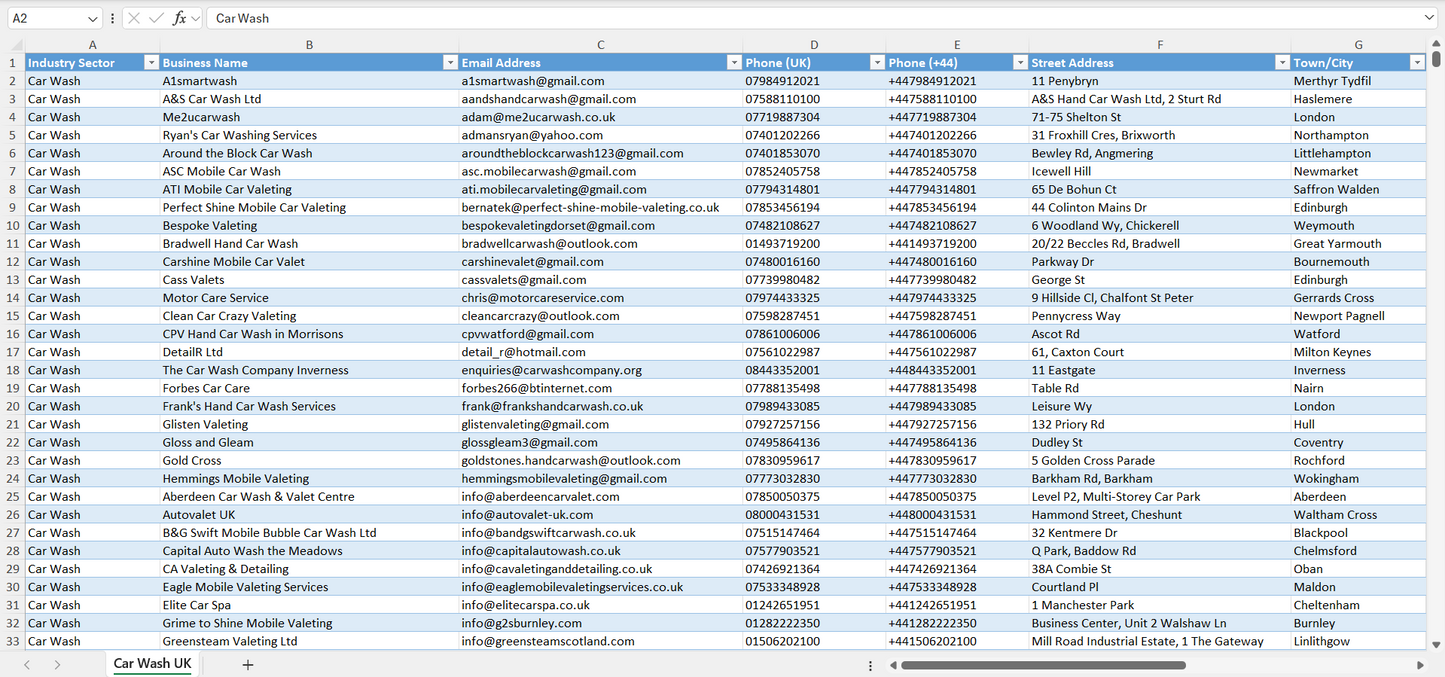Viewport: 1445px width, 677px height.
Task: Open Street Address filter dropdown
Action: [1282, 62]
